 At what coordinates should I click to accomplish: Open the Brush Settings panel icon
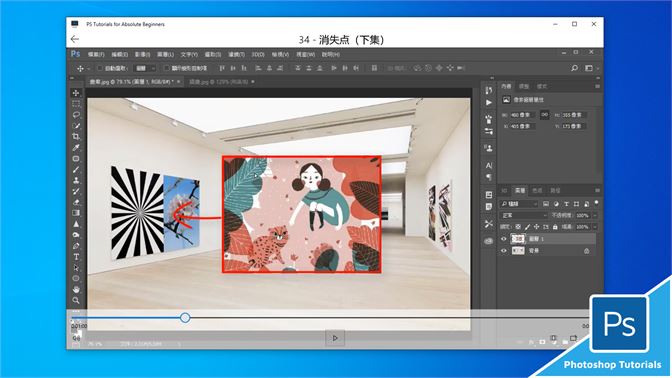pos(489,119)
